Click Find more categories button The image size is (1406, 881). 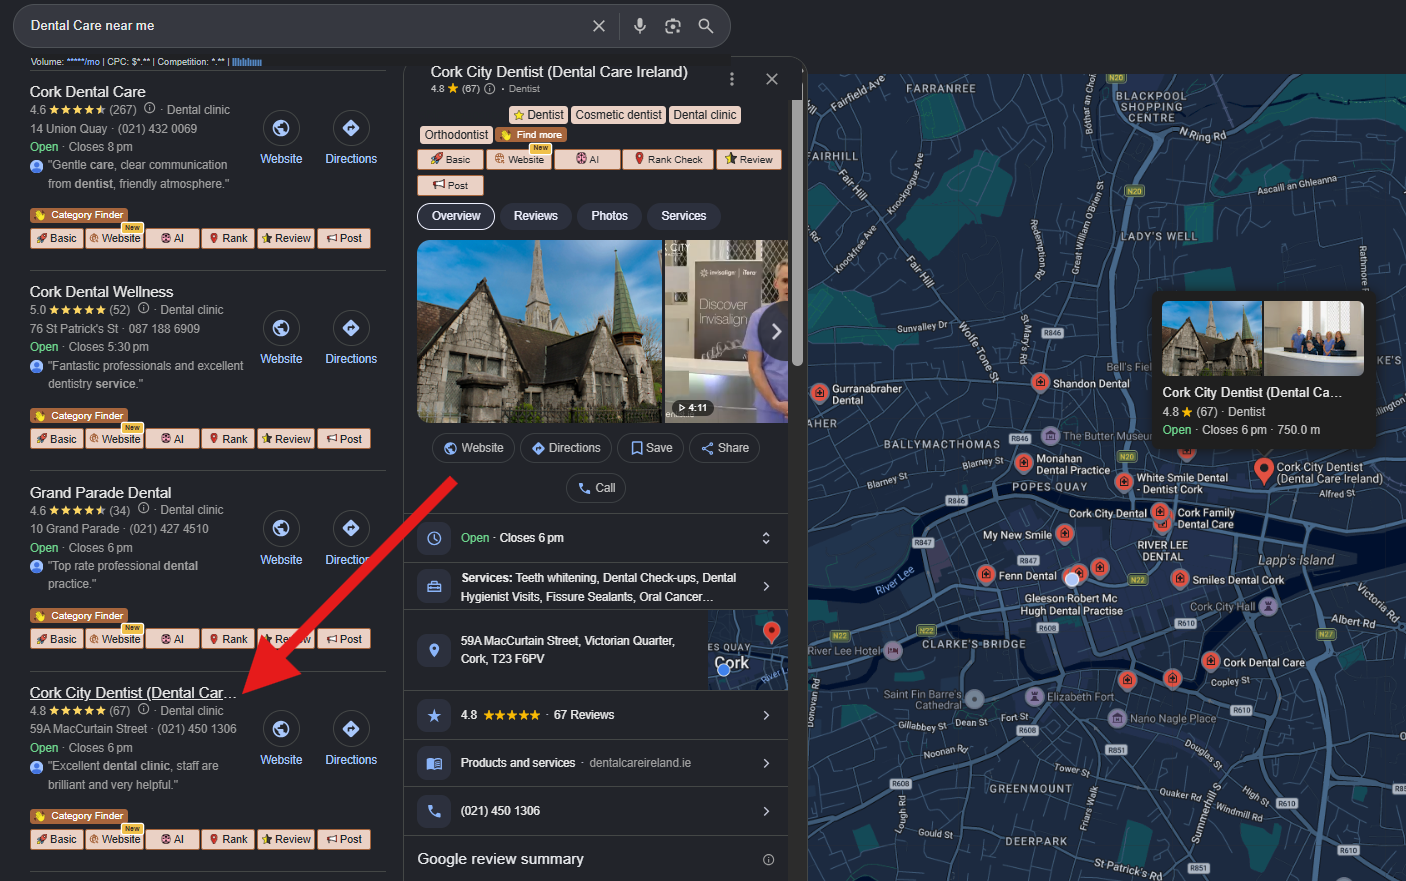pos(531,135)
